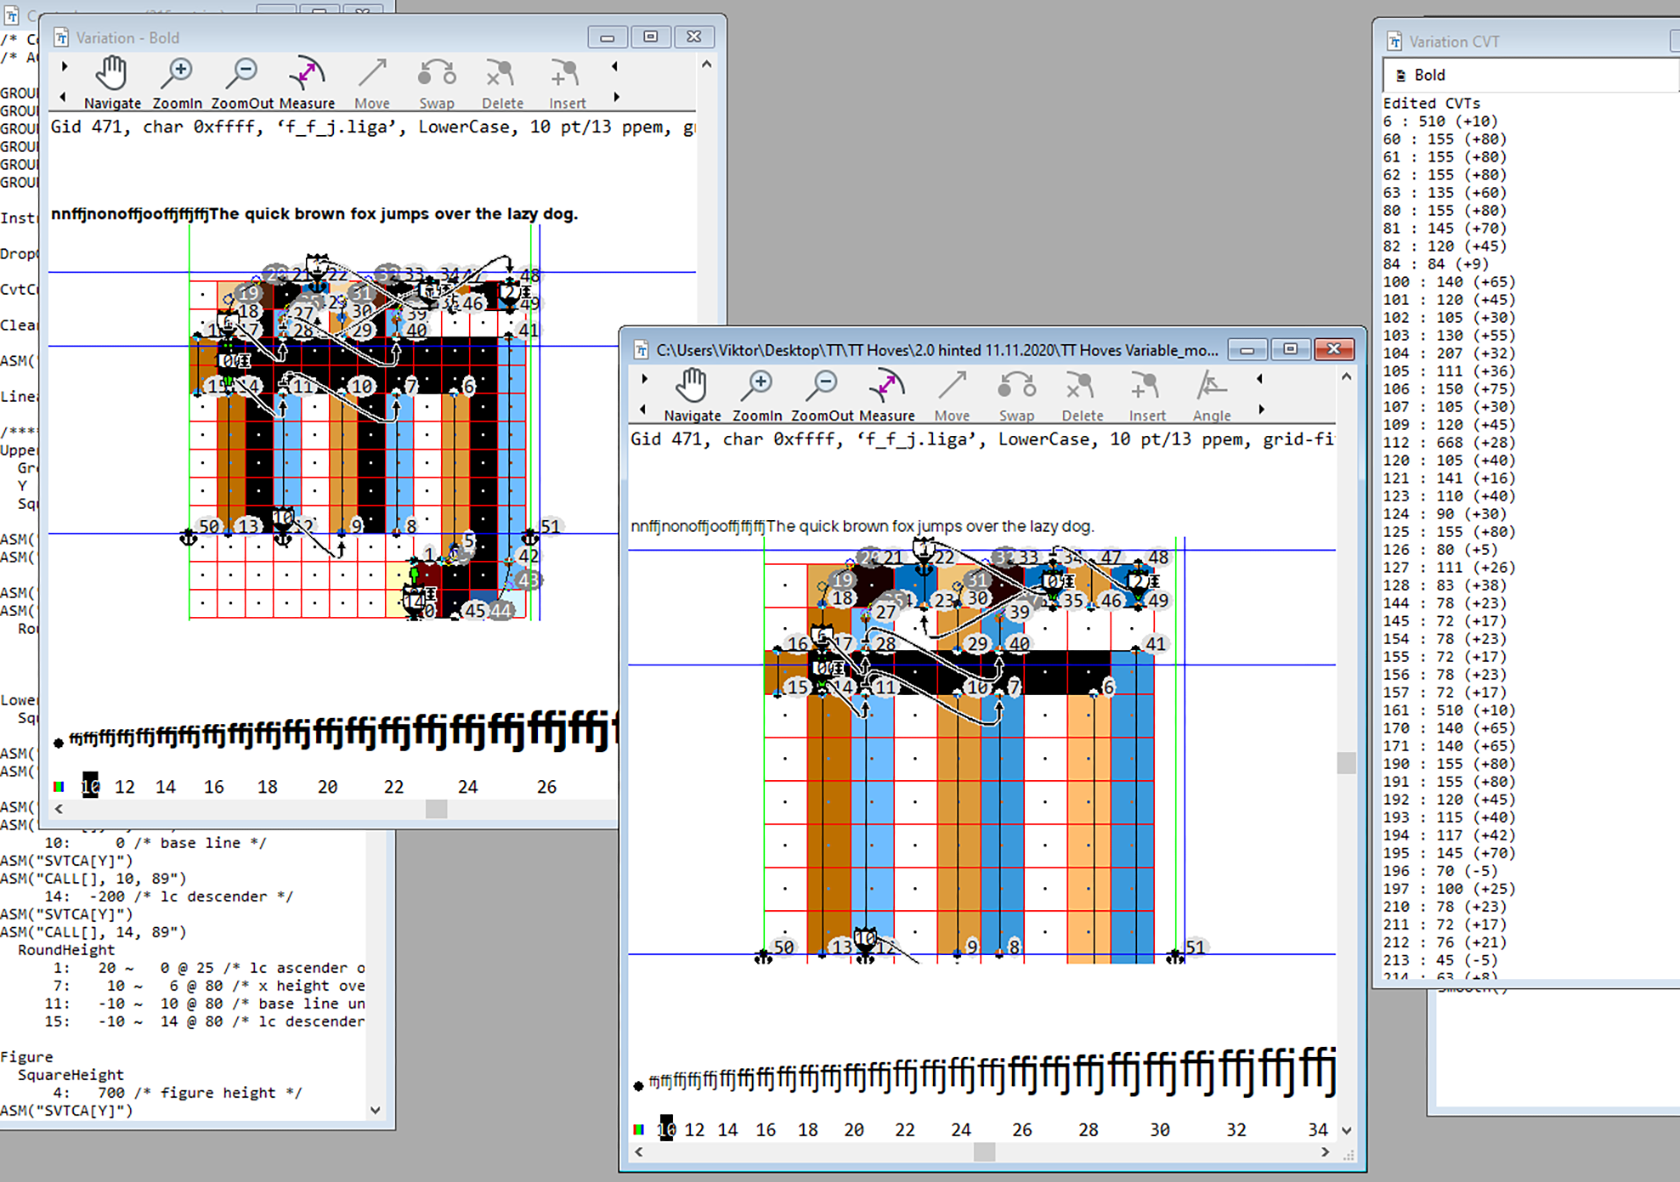Click control point 51 in TT Hoves glyph view
Image resolution: width=1680 pixels, height=1182 pixels.
(1195, 947)
